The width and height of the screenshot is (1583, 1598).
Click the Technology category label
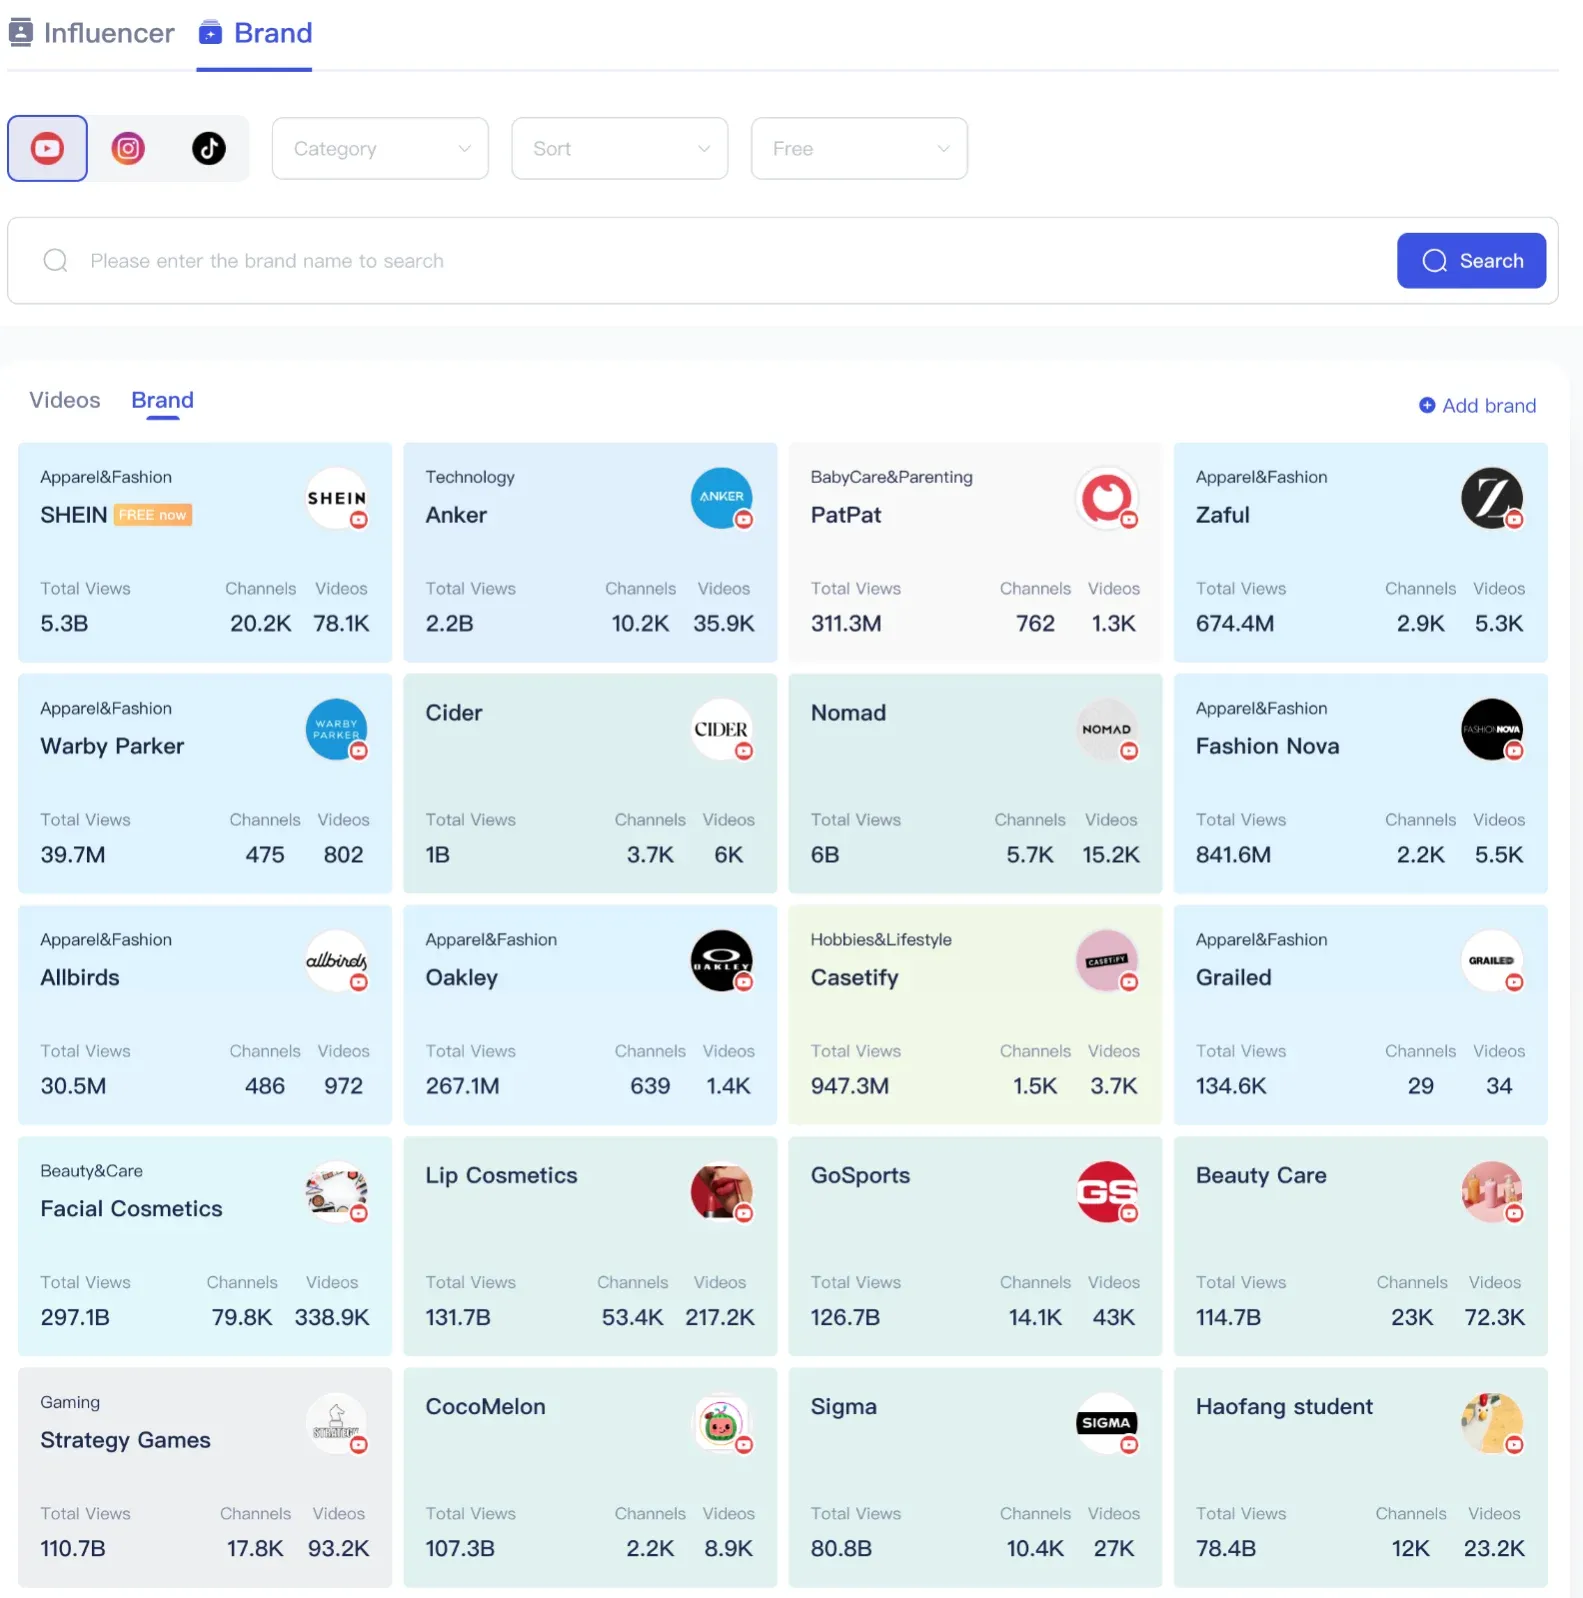click(x=470, y=477)
